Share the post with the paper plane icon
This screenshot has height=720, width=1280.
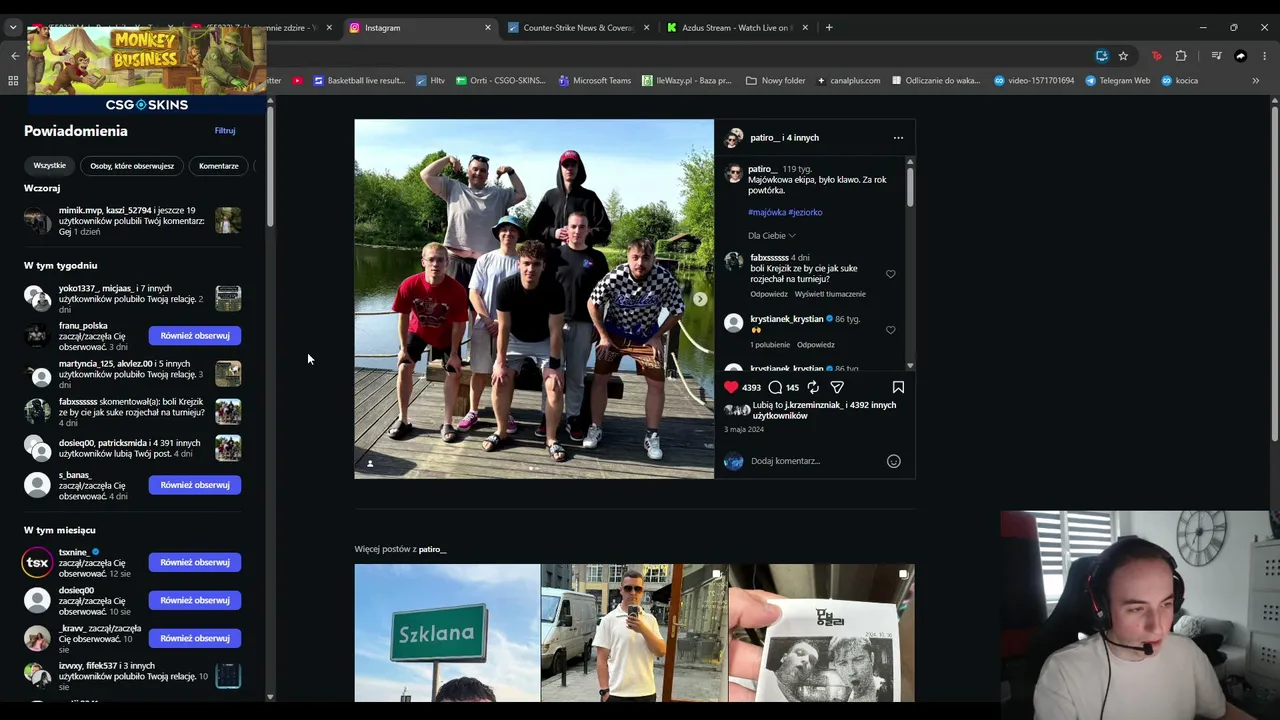837,387
